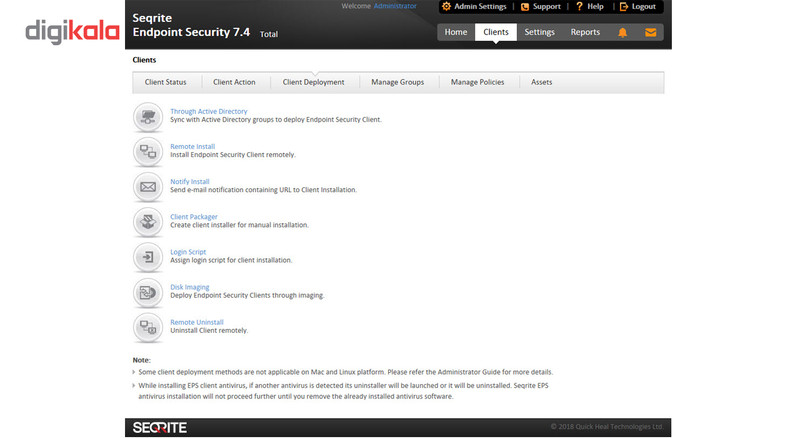
Task: Click the Administrator username link
Action: coord(395,6)
